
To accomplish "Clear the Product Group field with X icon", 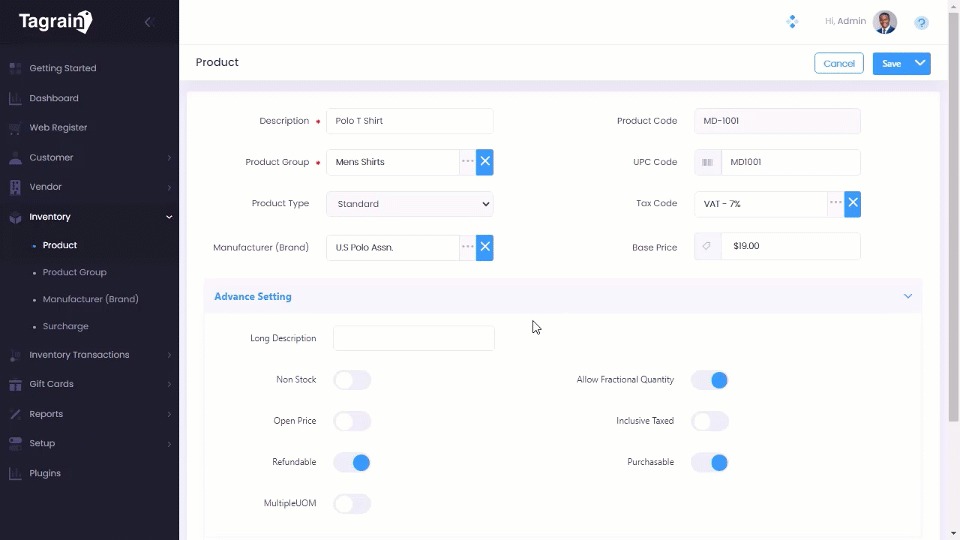I will 485,162.
